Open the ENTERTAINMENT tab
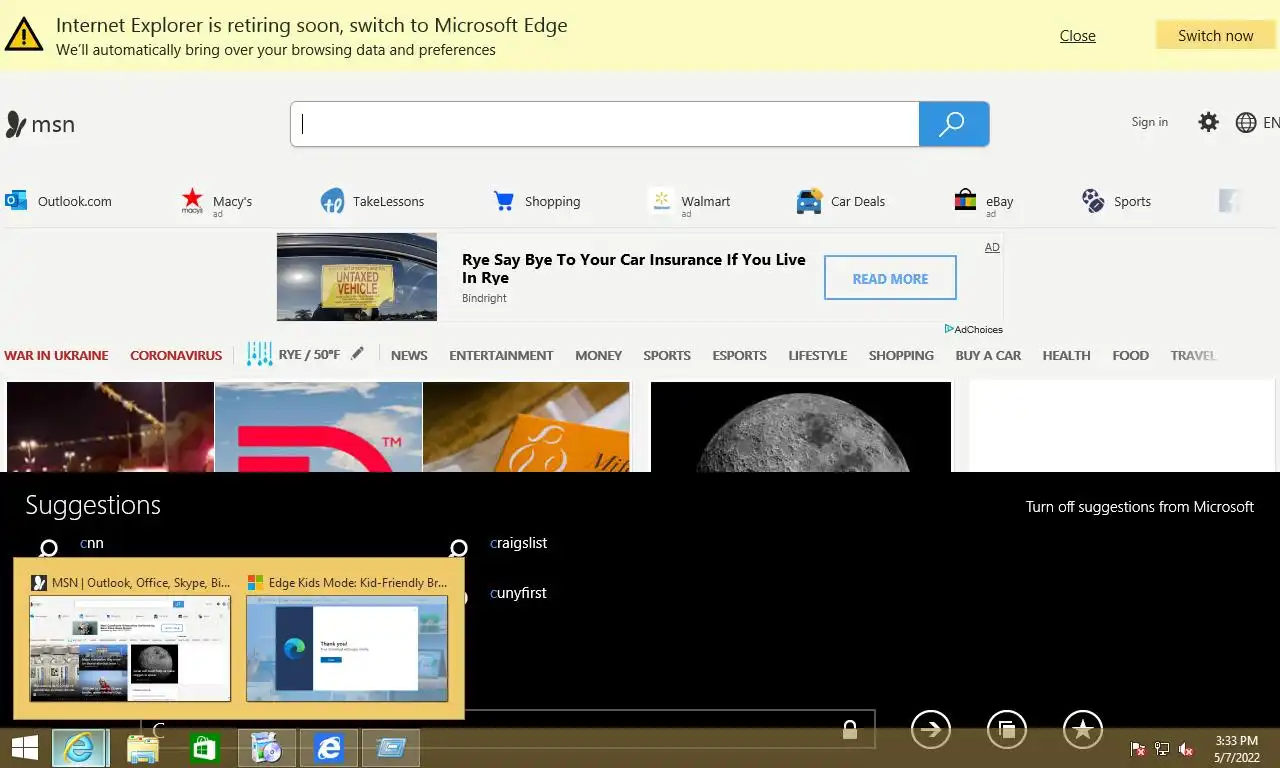The width and height of the screenshot is (1280, 768). [501, 355]
